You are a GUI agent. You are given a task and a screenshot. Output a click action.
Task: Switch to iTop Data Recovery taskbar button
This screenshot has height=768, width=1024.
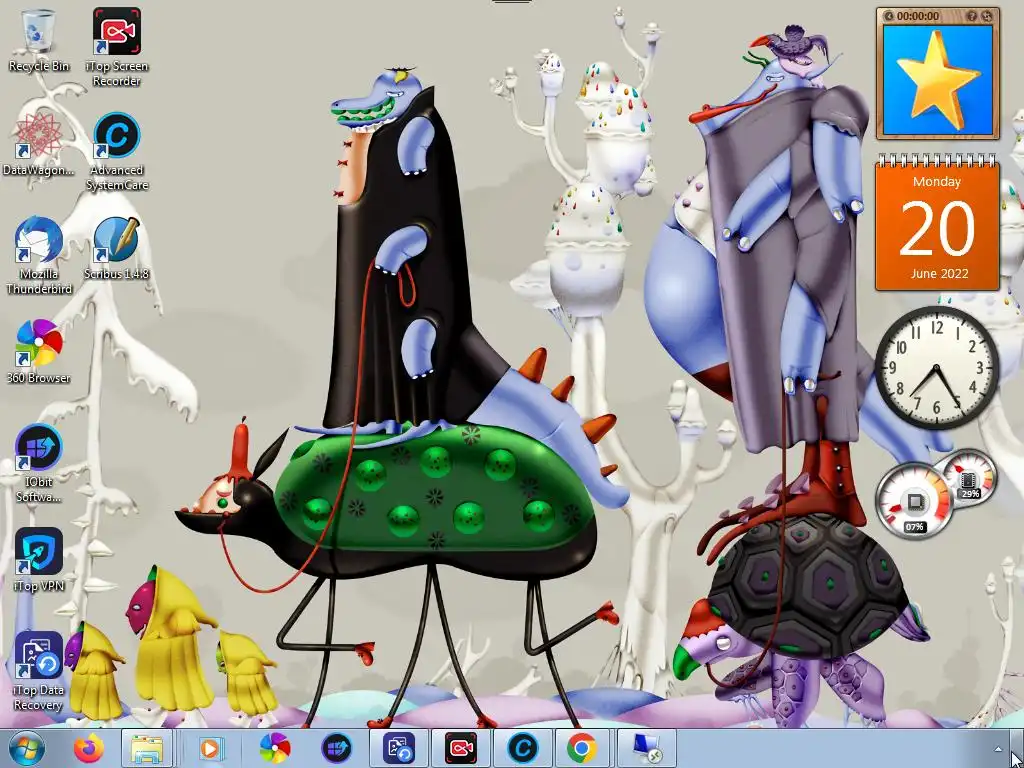coord(399,748)
